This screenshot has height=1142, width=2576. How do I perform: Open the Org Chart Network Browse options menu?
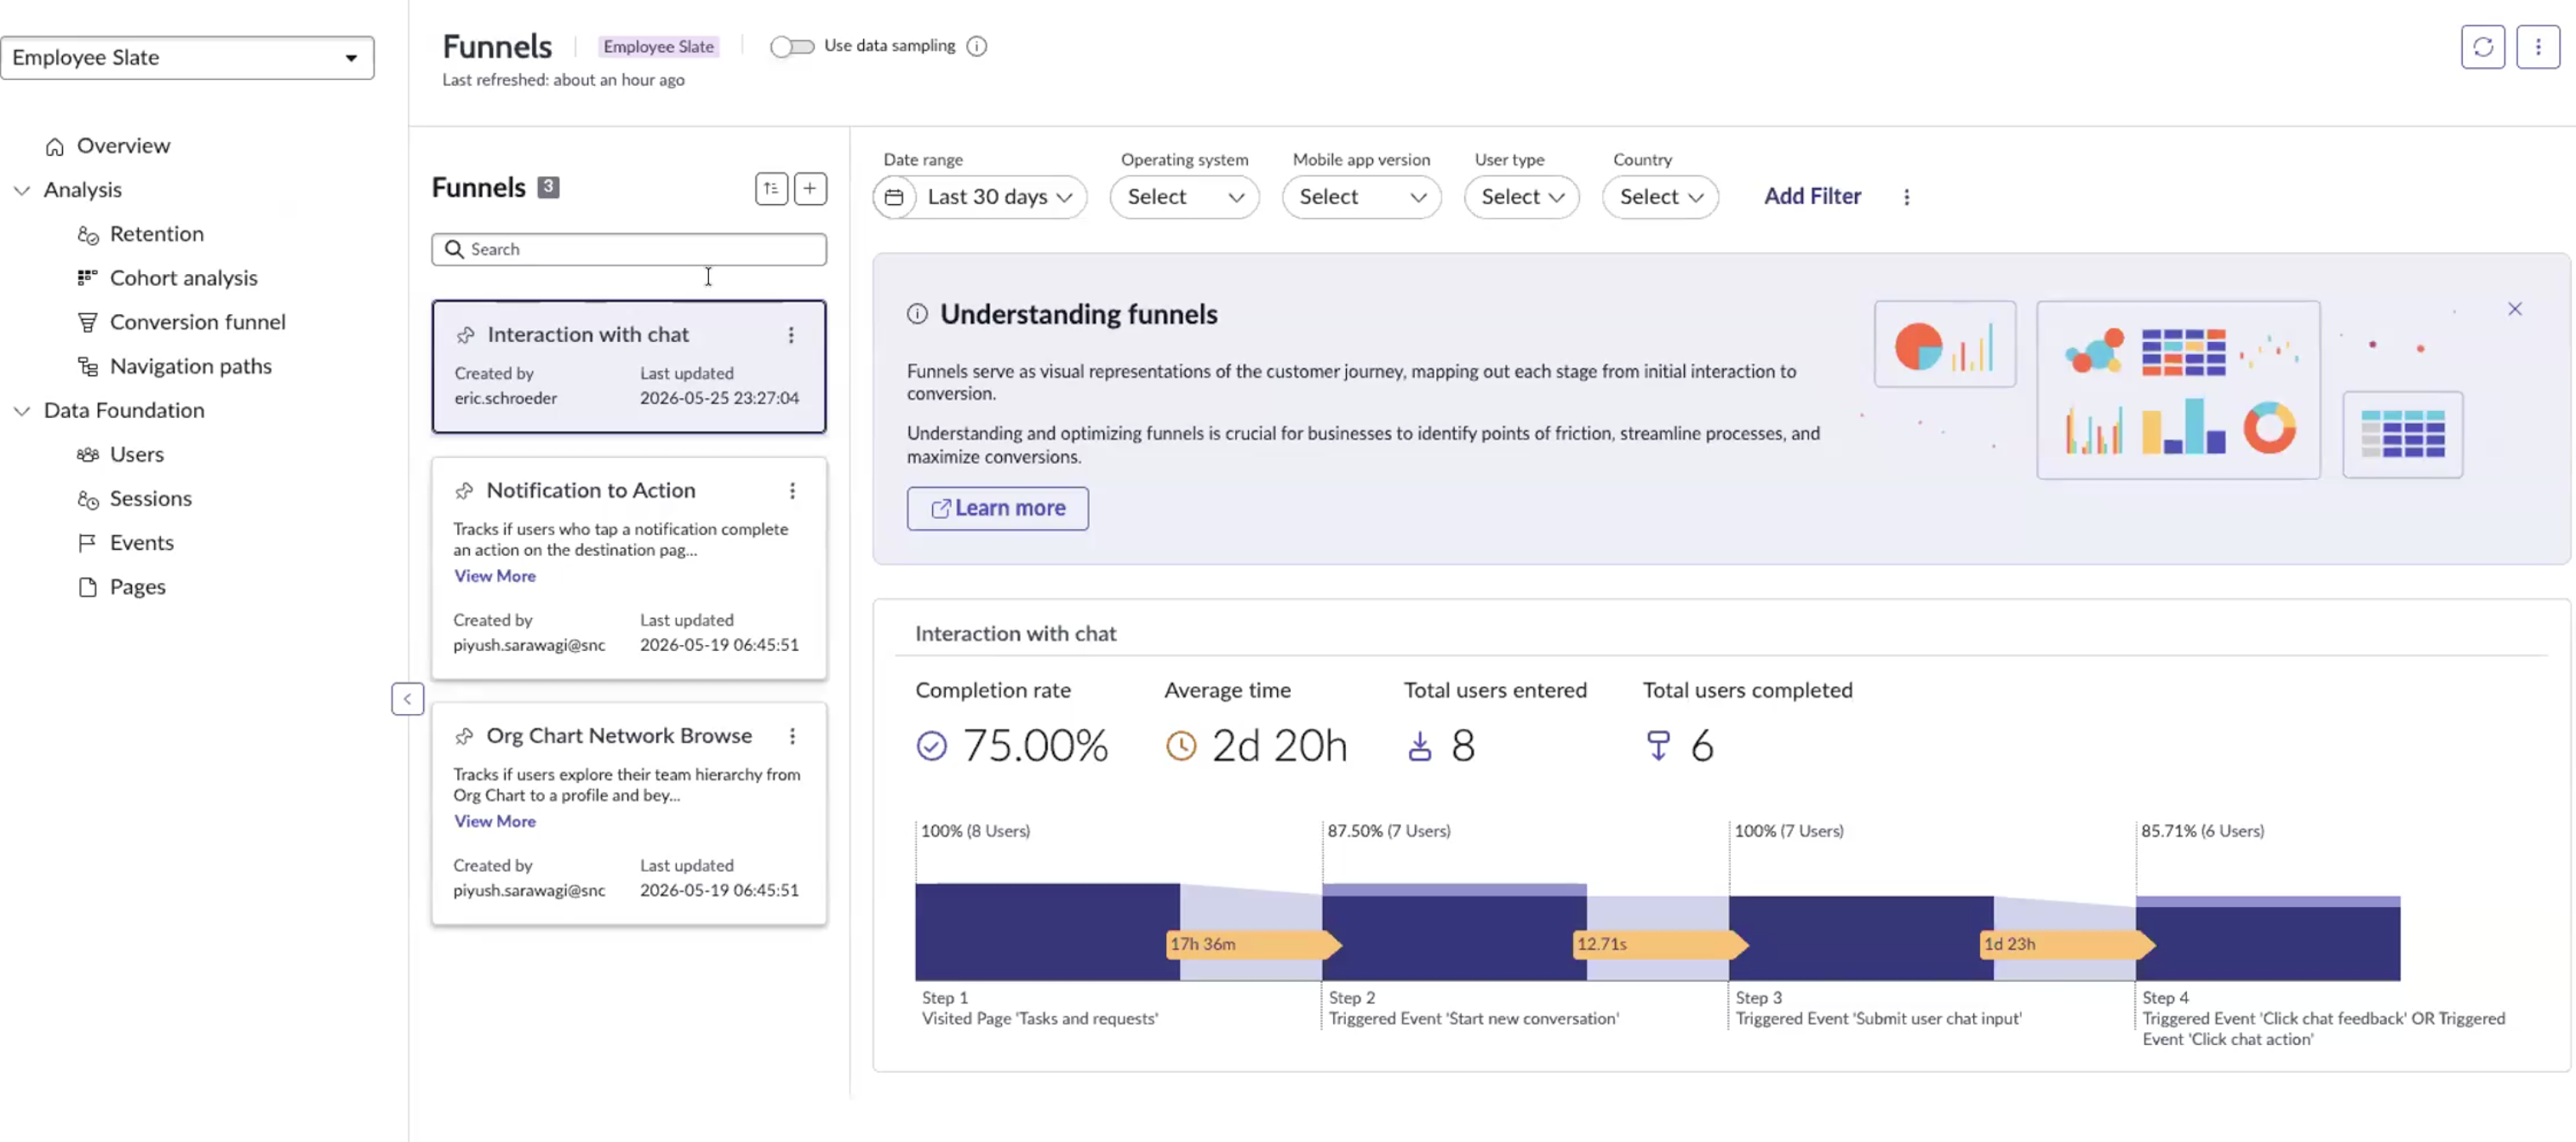792,736
